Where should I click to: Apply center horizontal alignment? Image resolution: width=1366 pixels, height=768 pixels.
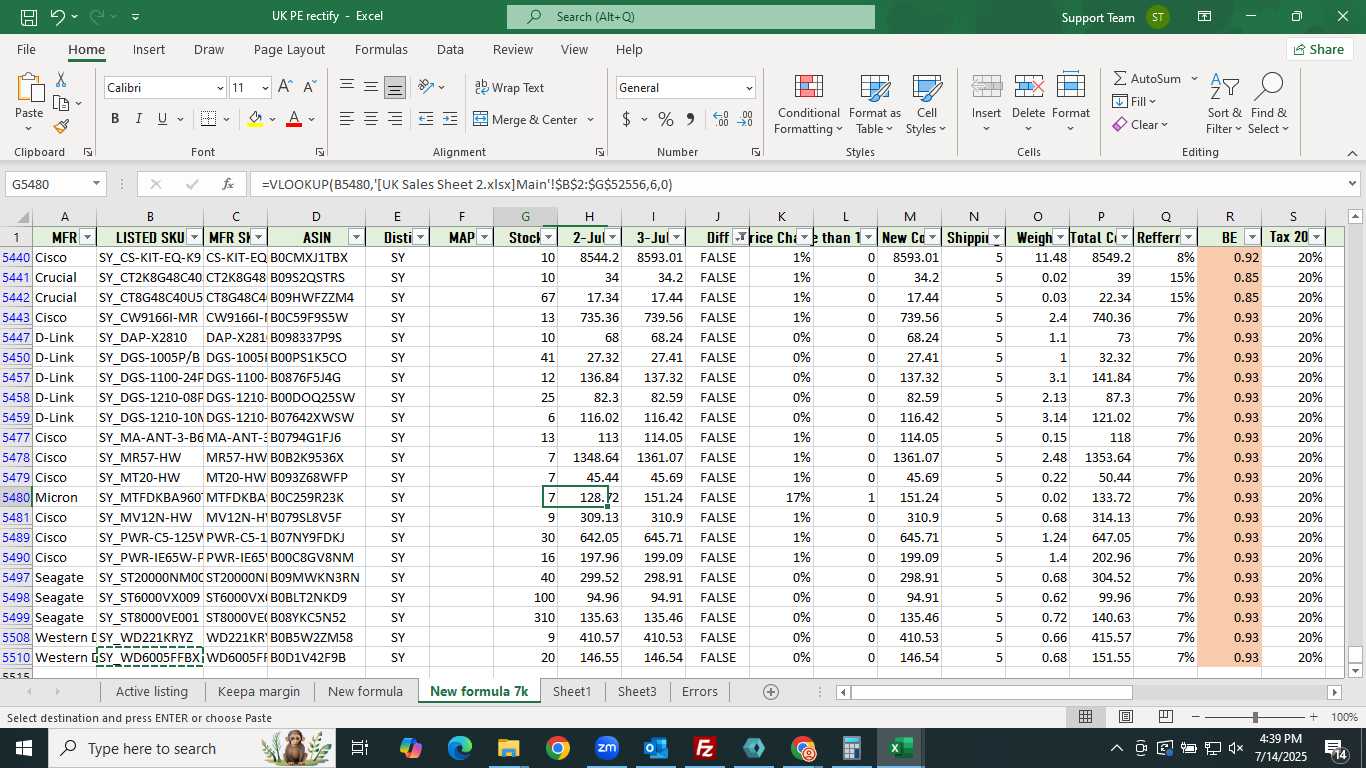[x=371, y=119]
